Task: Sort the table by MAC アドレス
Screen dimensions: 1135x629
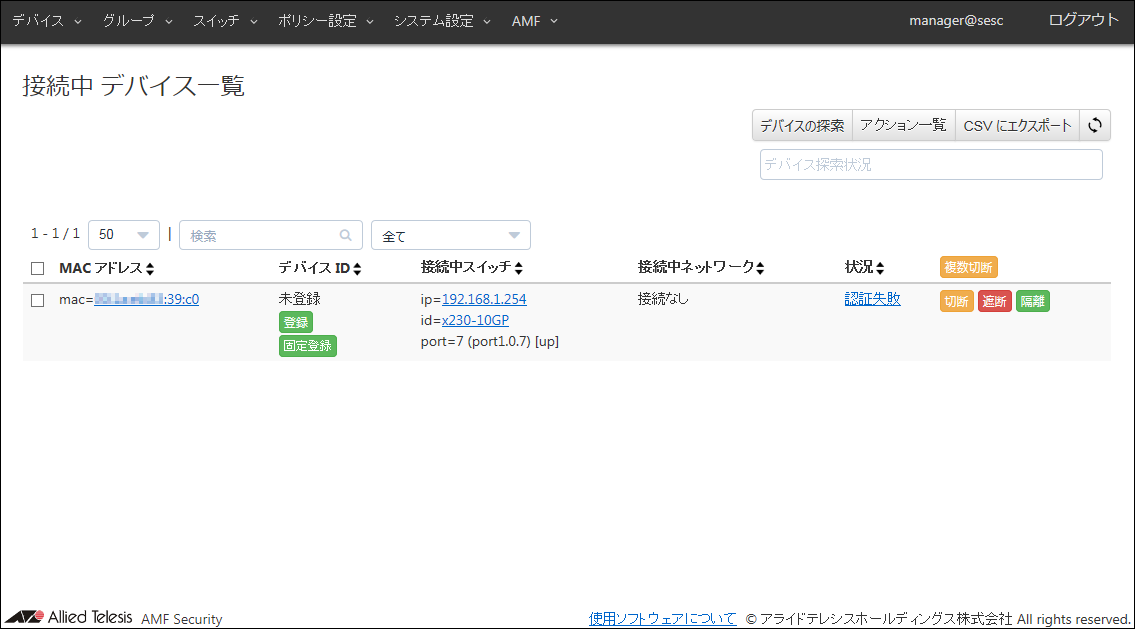Action: click(148, 267)
